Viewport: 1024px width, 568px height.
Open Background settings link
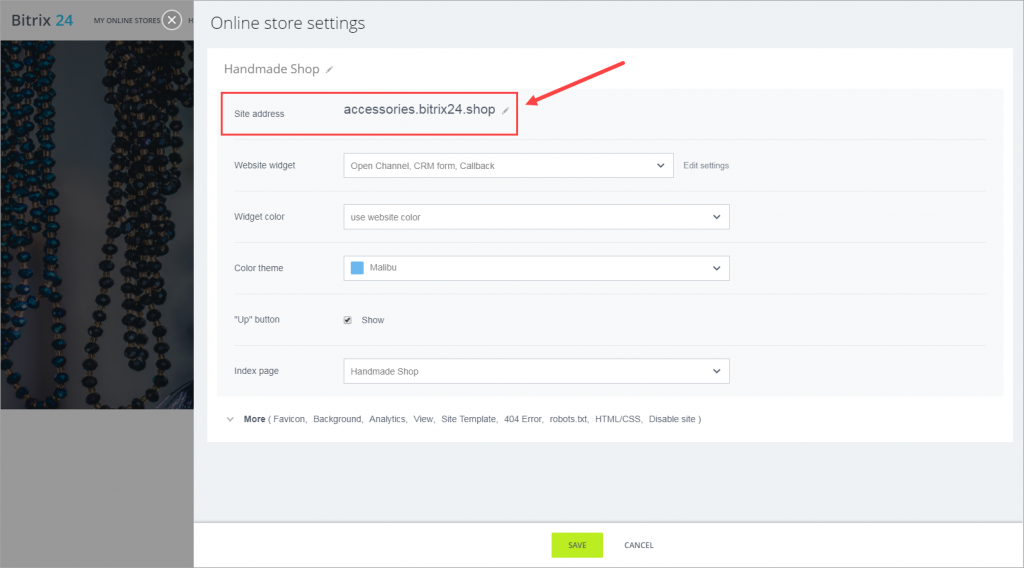(337, 419)
